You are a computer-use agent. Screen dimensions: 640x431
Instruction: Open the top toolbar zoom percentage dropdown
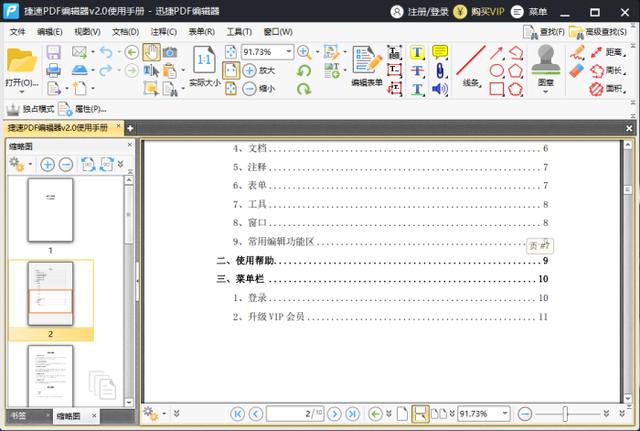click(x=288, y=52)
